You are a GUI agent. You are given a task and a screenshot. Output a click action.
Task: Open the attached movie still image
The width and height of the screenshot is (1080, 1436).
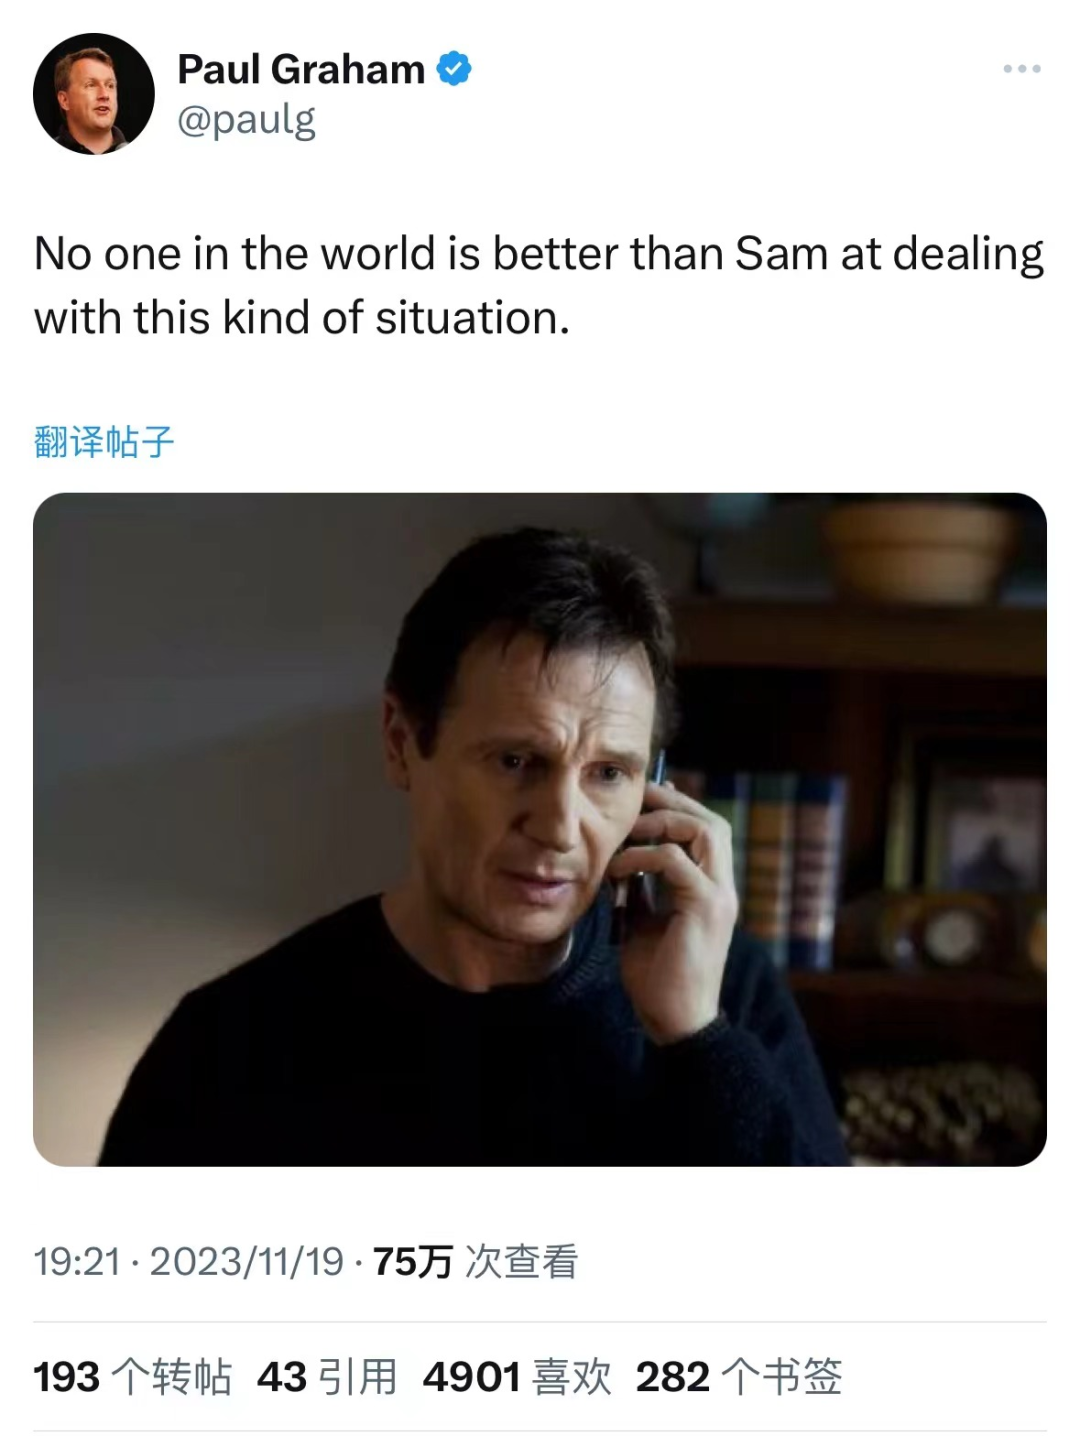coord(540,829)
